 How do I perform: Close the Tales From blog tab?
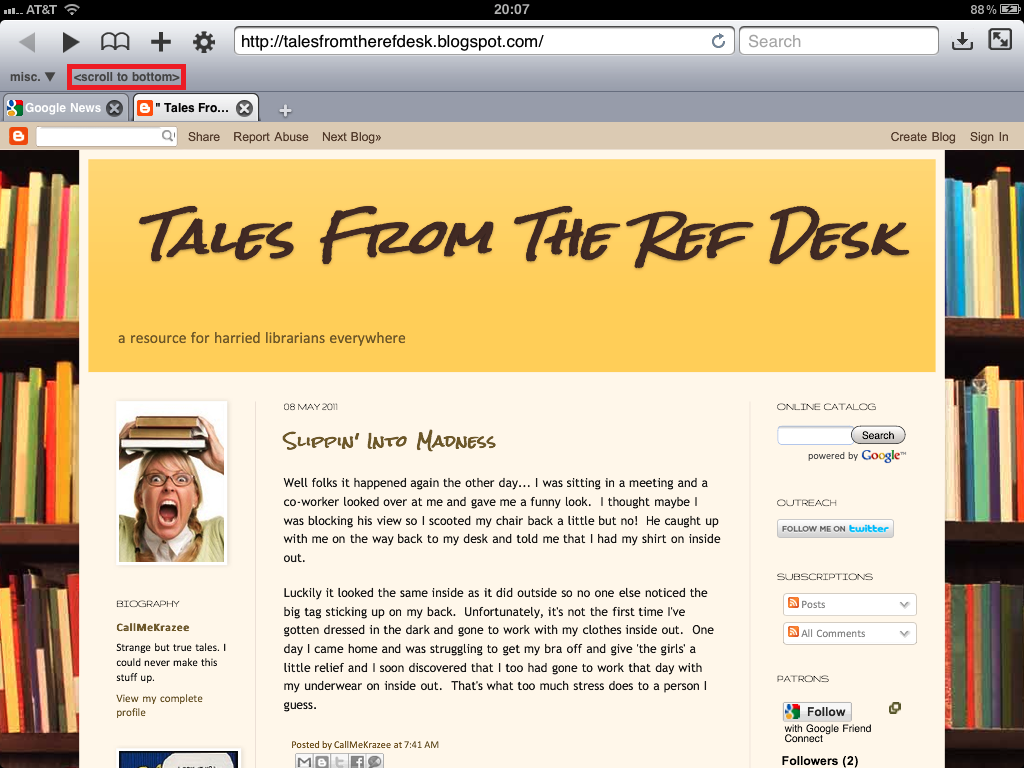tap(244, 108)
